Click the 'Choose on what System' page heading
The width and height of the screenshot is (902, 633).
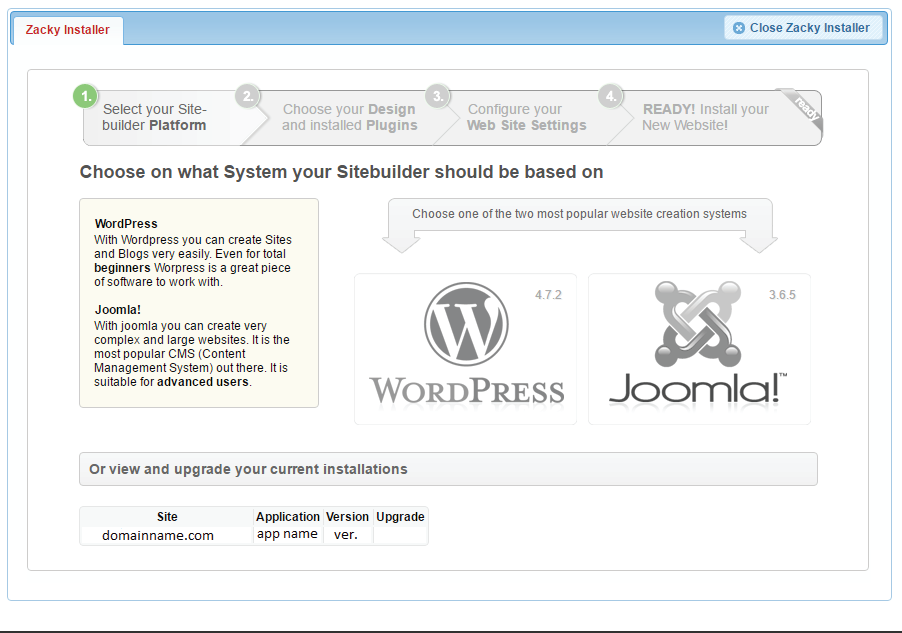[x=341, y=172]
